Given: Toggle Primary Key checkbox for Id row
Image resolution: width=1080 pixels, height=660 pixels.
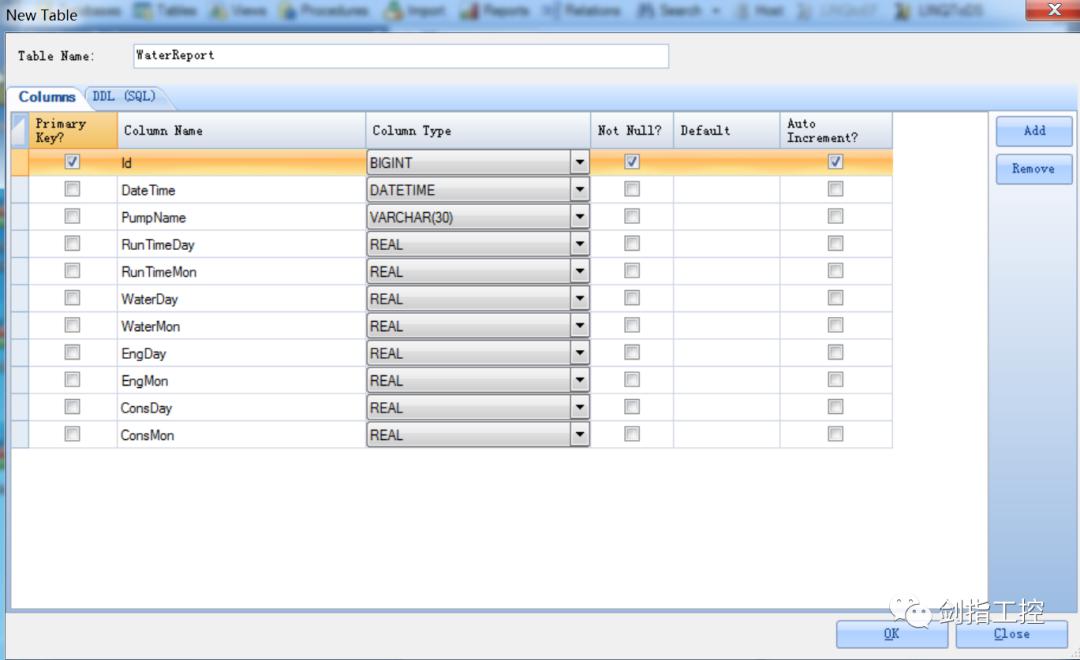Looking at the screenshot, I should tap(72, 162).
